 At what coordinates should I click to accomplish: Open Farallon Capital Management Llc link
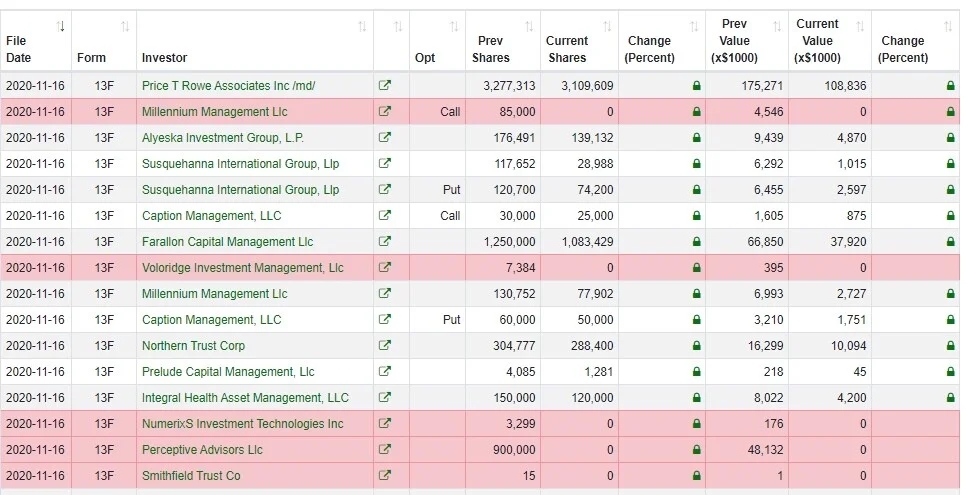click(x=227, y=242)
